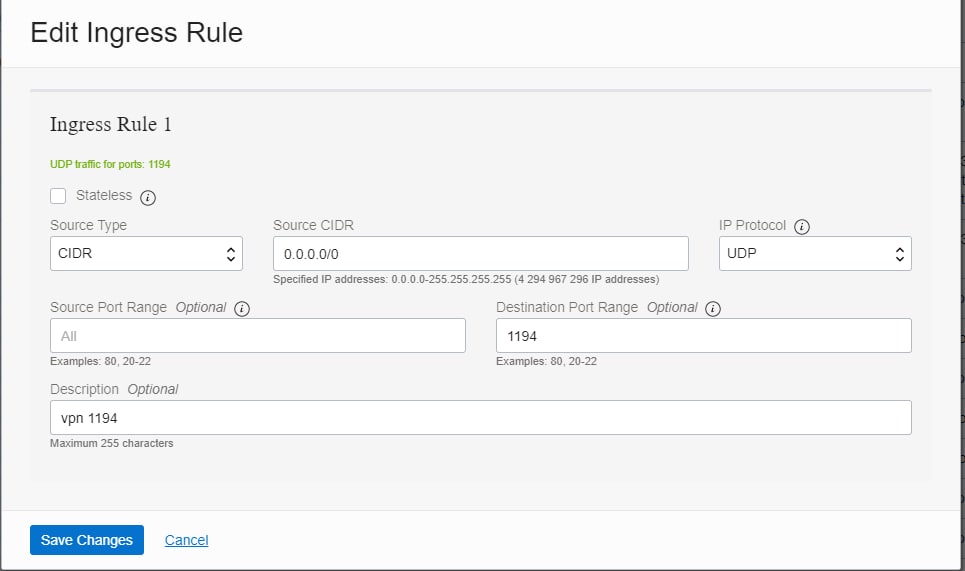Open the IP Protocol UDP dropdown

point(815,254)
